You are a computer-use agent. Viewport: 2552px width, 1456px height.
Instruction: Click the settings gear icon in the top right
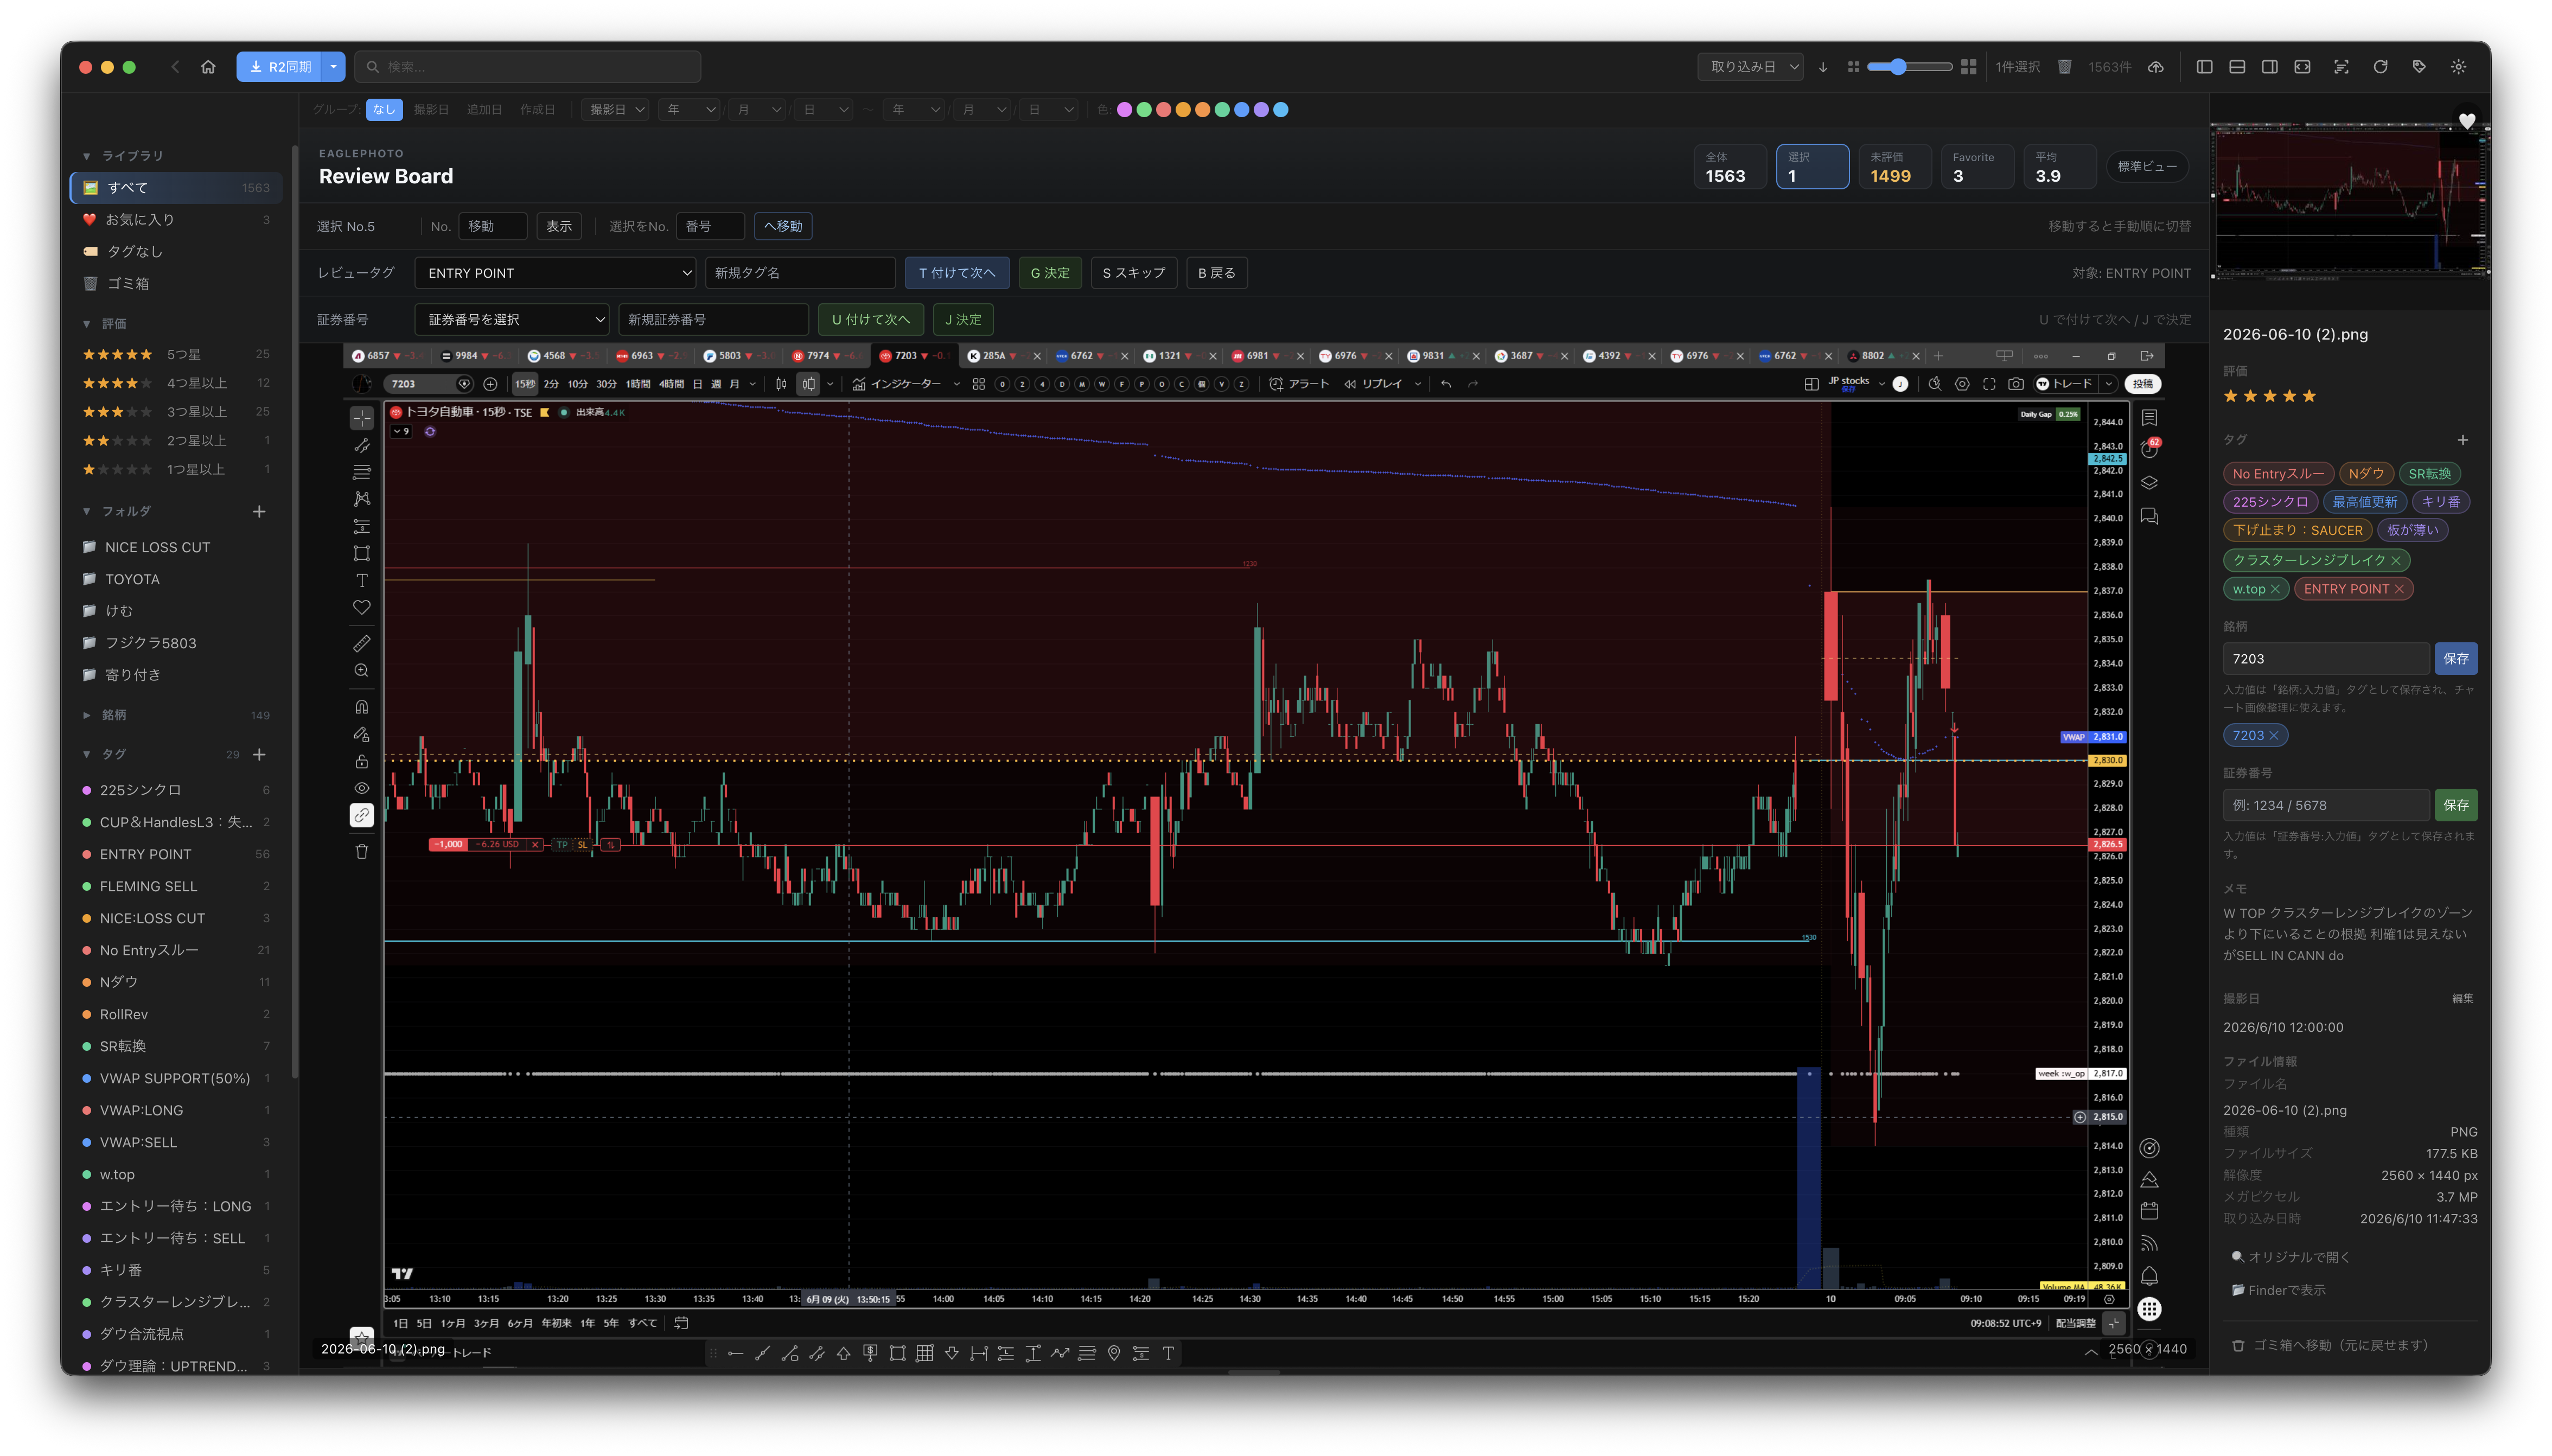pyautogui.click(x=2458, y=67)
